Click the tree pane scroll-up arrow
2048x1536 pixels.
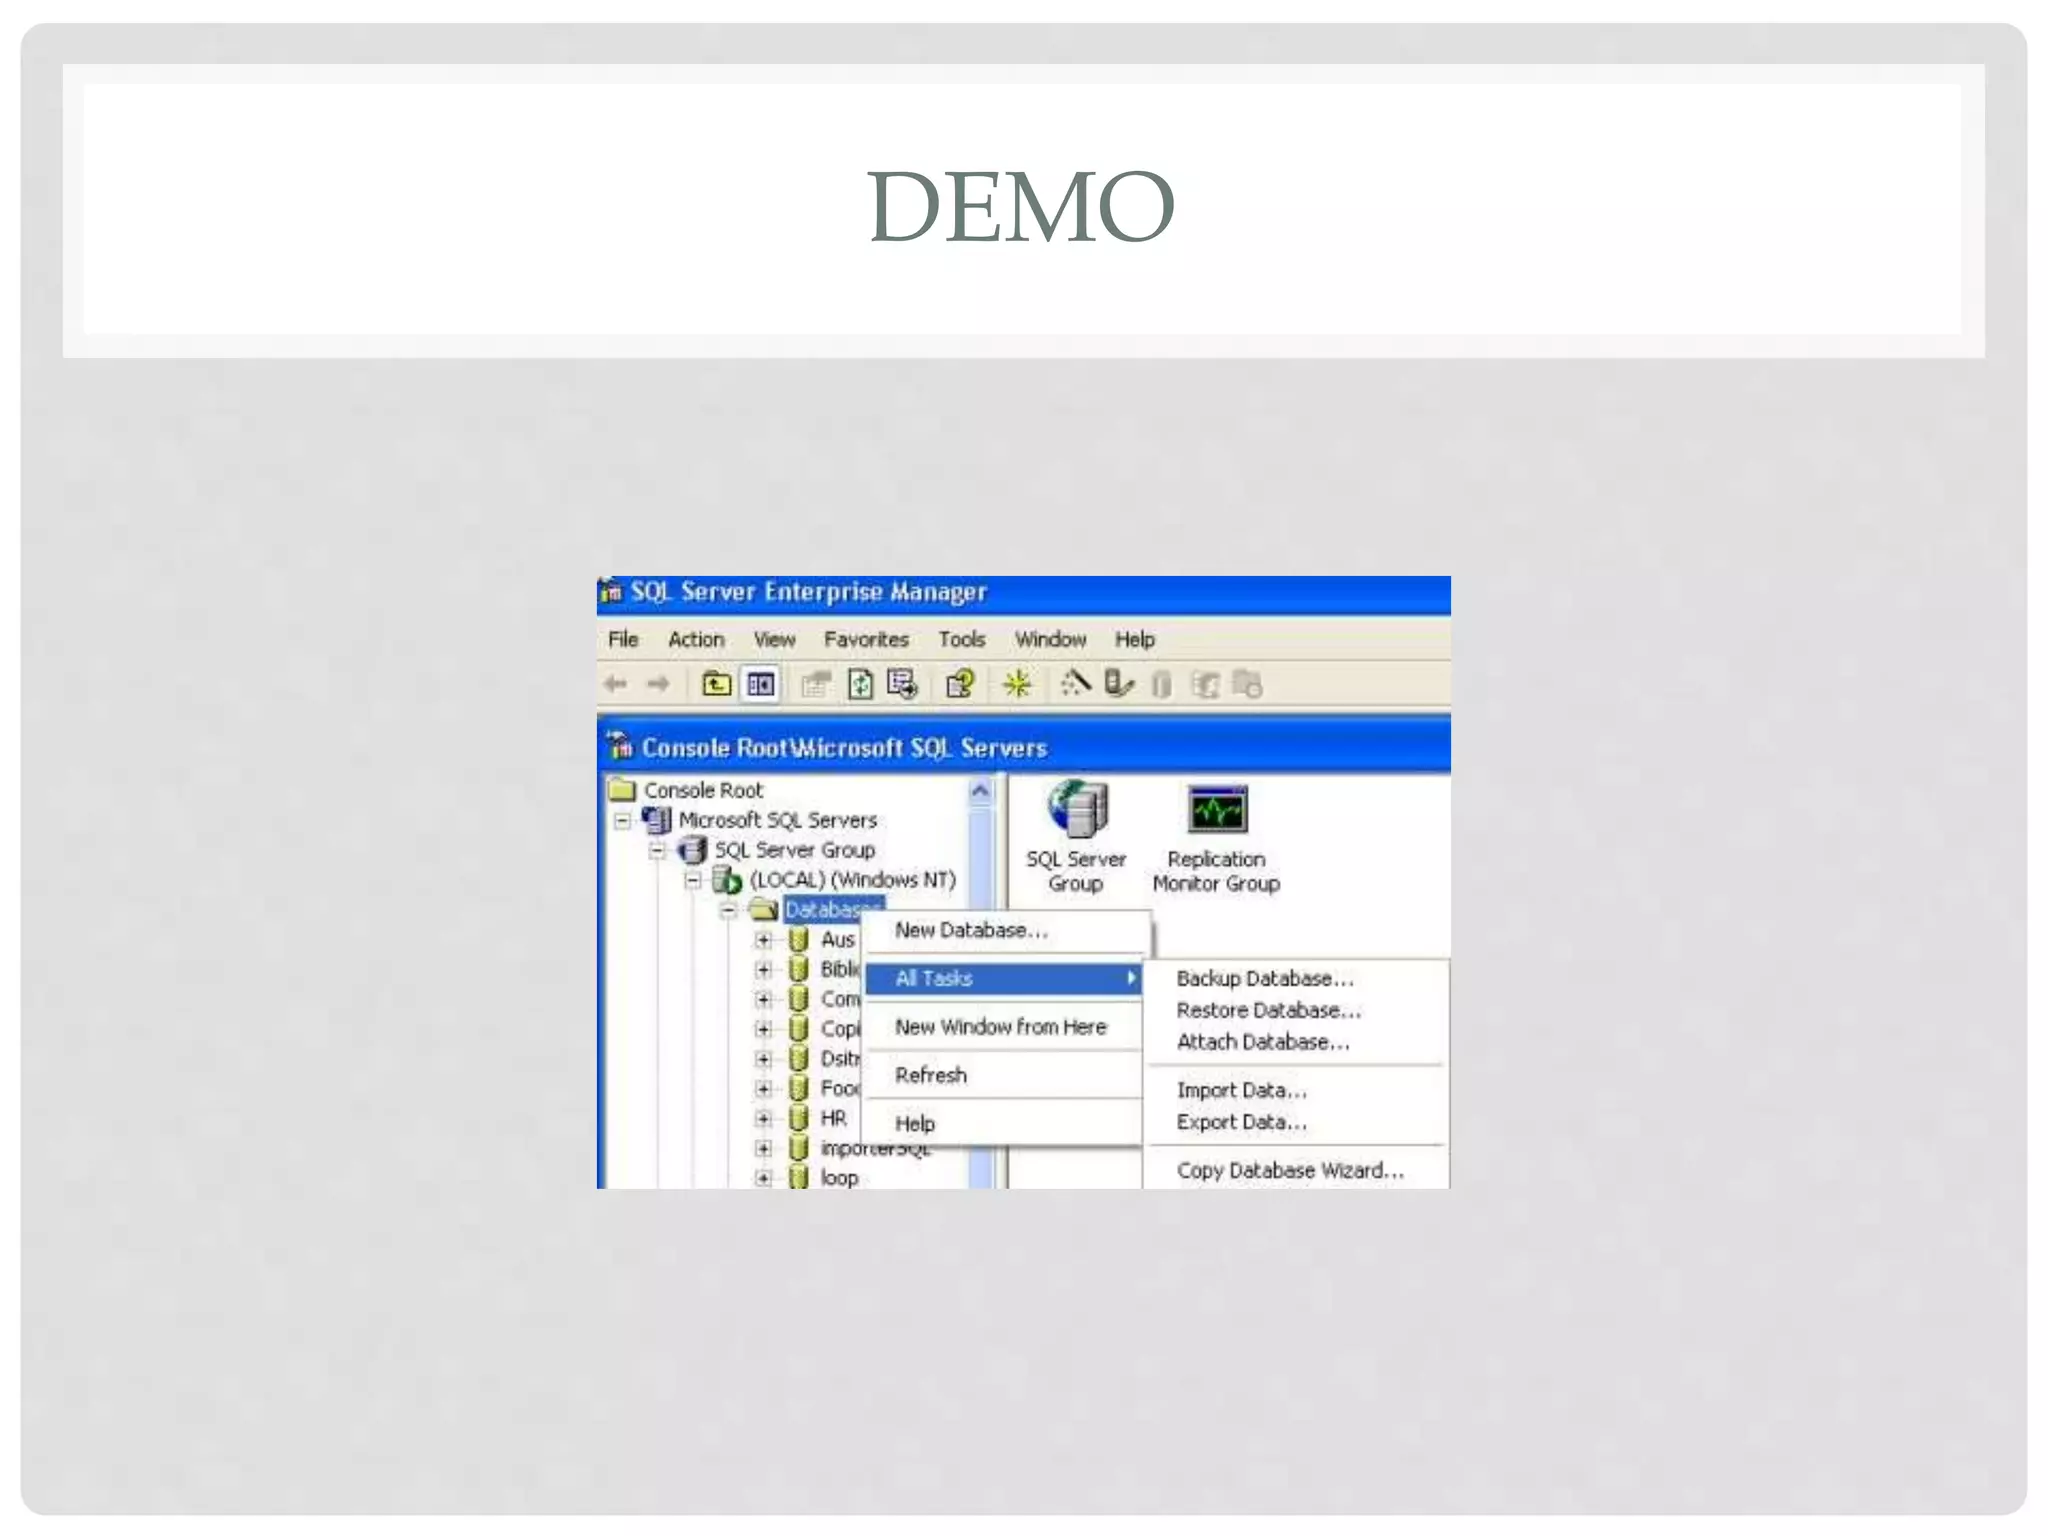980,792
